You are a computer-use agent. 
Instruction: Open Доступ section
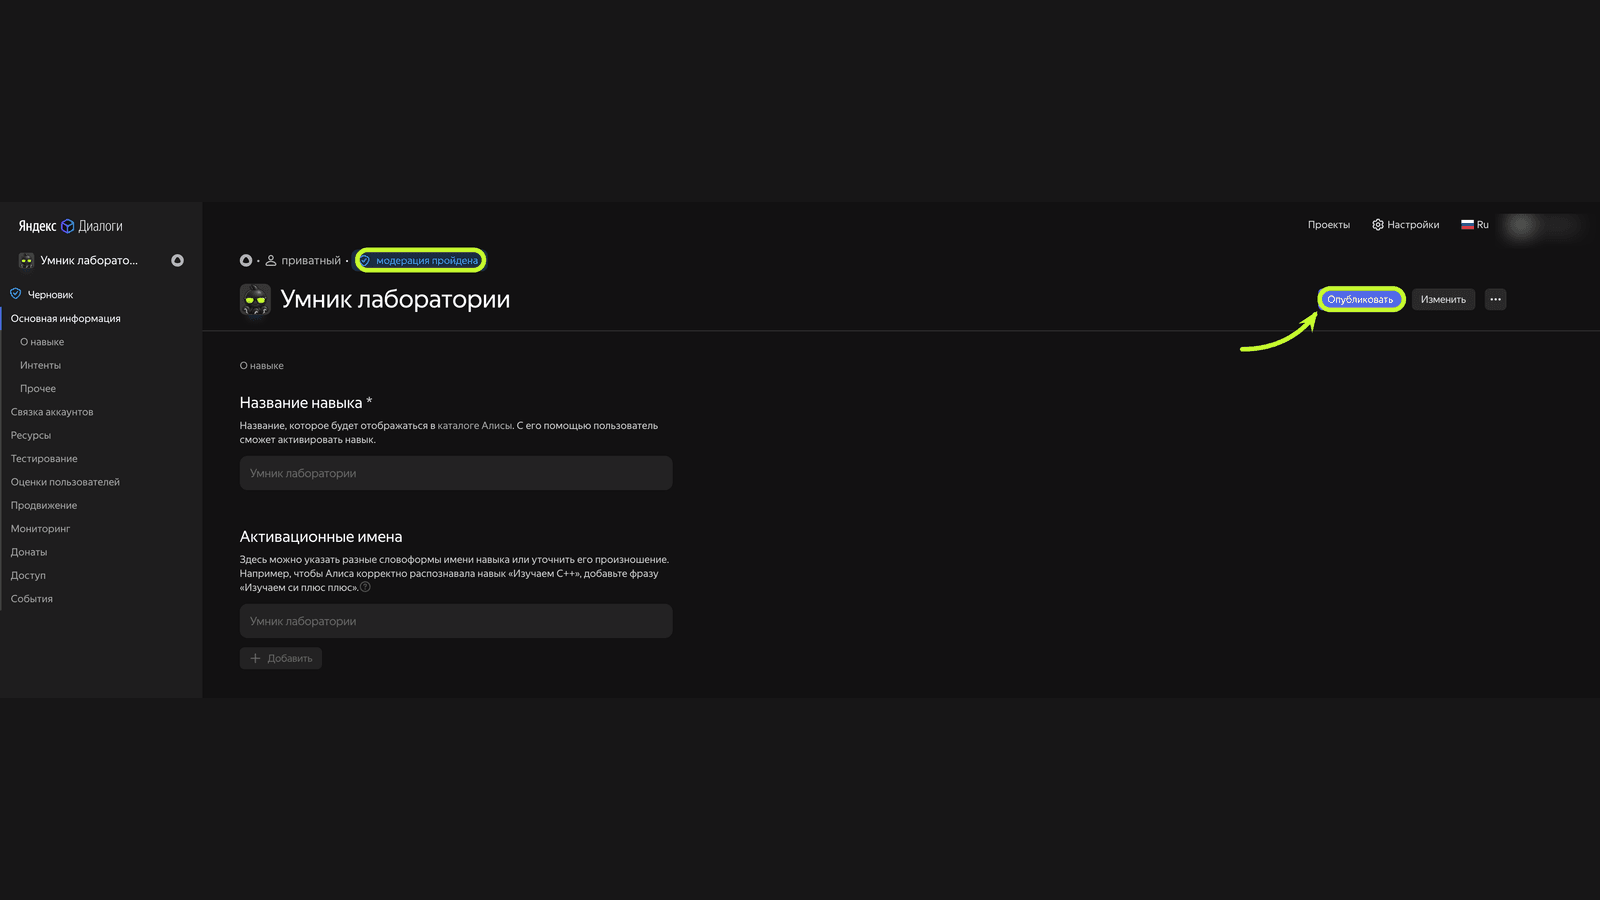tap(28, 575)
